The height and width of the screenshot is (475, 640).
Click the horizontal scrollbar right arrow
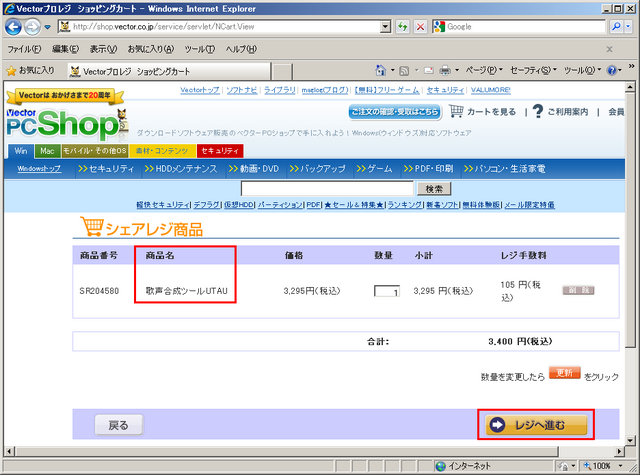coord(620,451)
